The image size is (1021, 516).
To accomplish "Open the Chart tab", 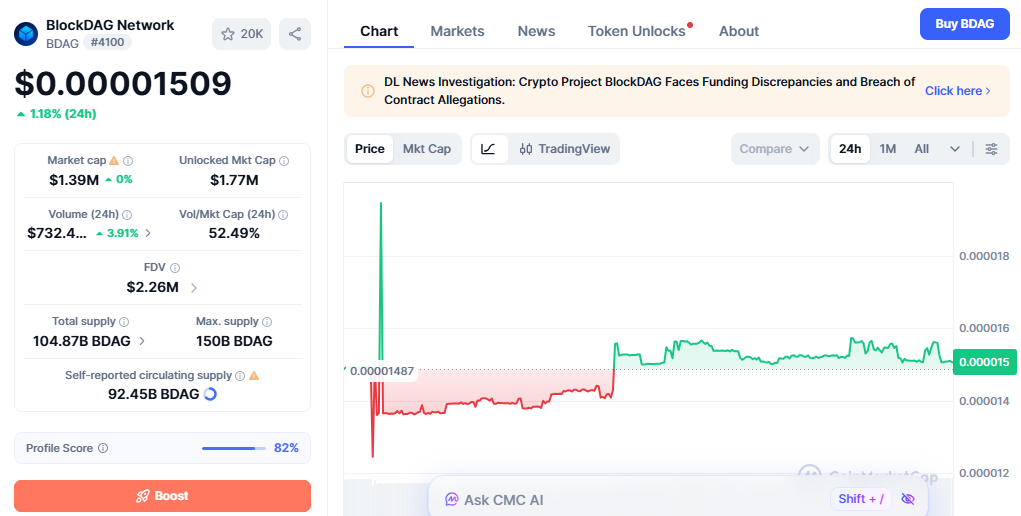I will pyautogui.click(x=379, y=31).
